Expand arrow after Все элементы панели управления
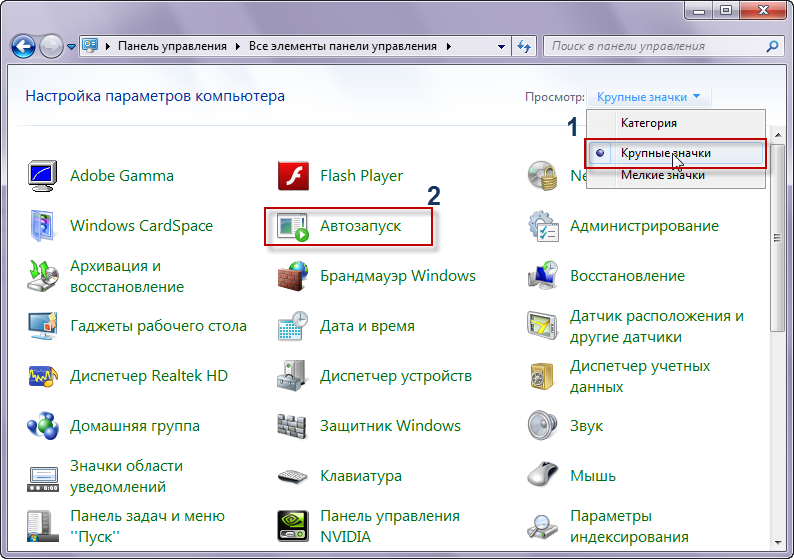 (x=449, y=47)
